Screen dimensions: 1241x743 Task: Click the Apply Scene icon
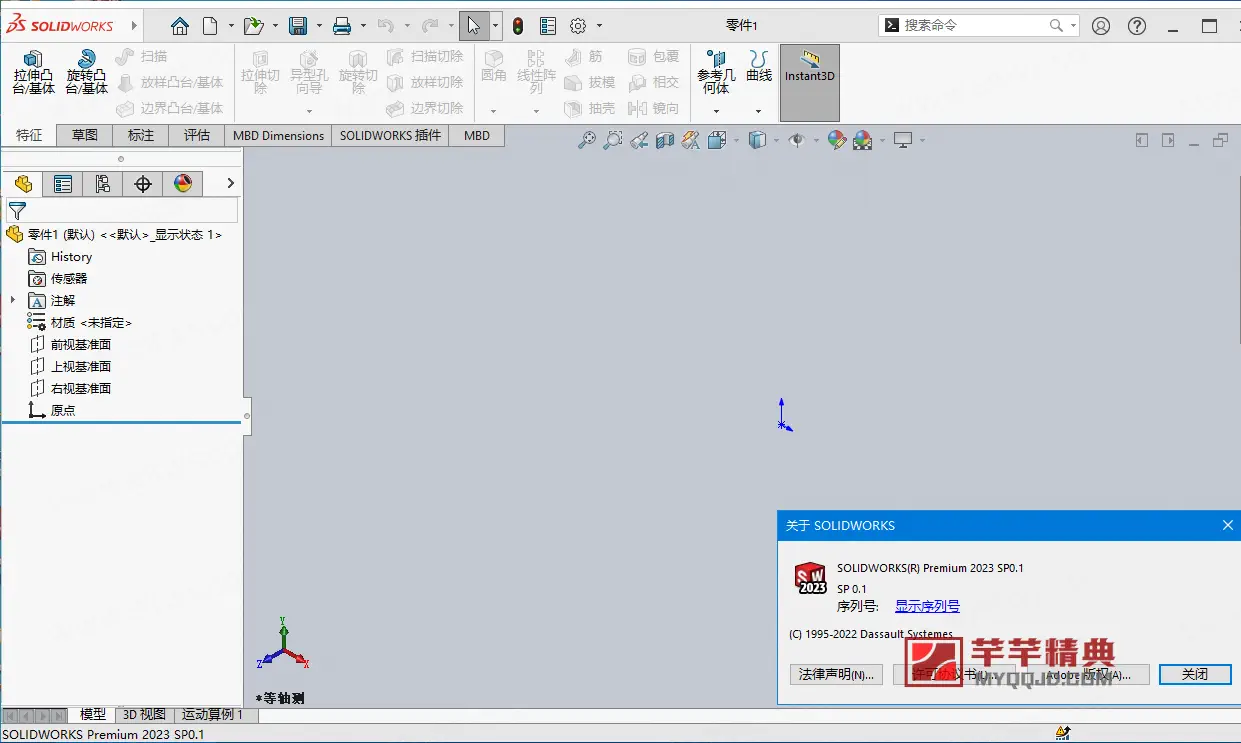tap(862, 141)
